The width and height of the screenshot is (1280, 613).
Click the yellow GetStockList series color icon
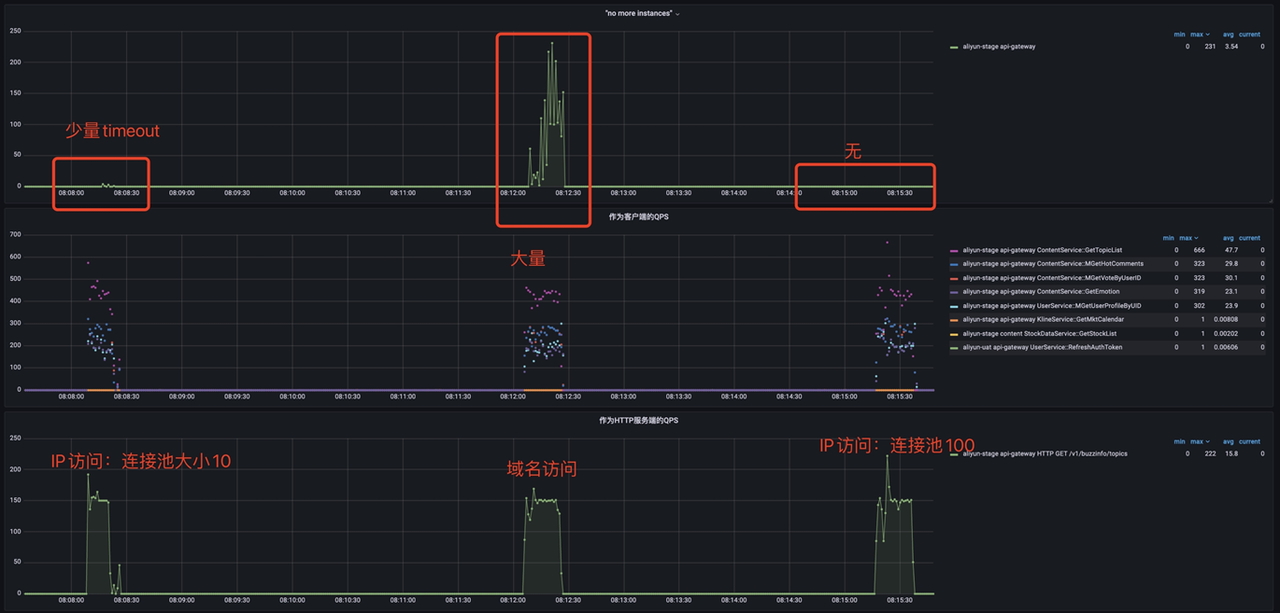pos(954,334)
